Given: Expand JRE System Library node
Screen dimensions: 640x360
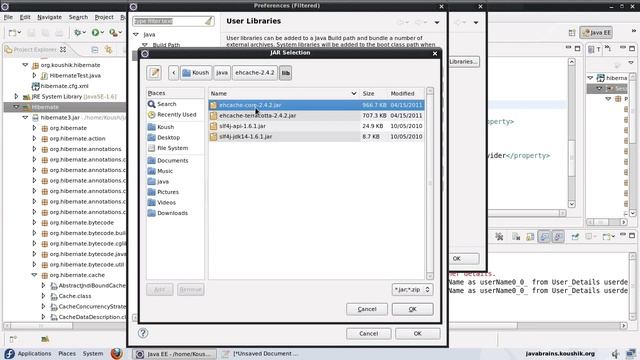Looking at the screenshot, I should click(x=16, y=97).
